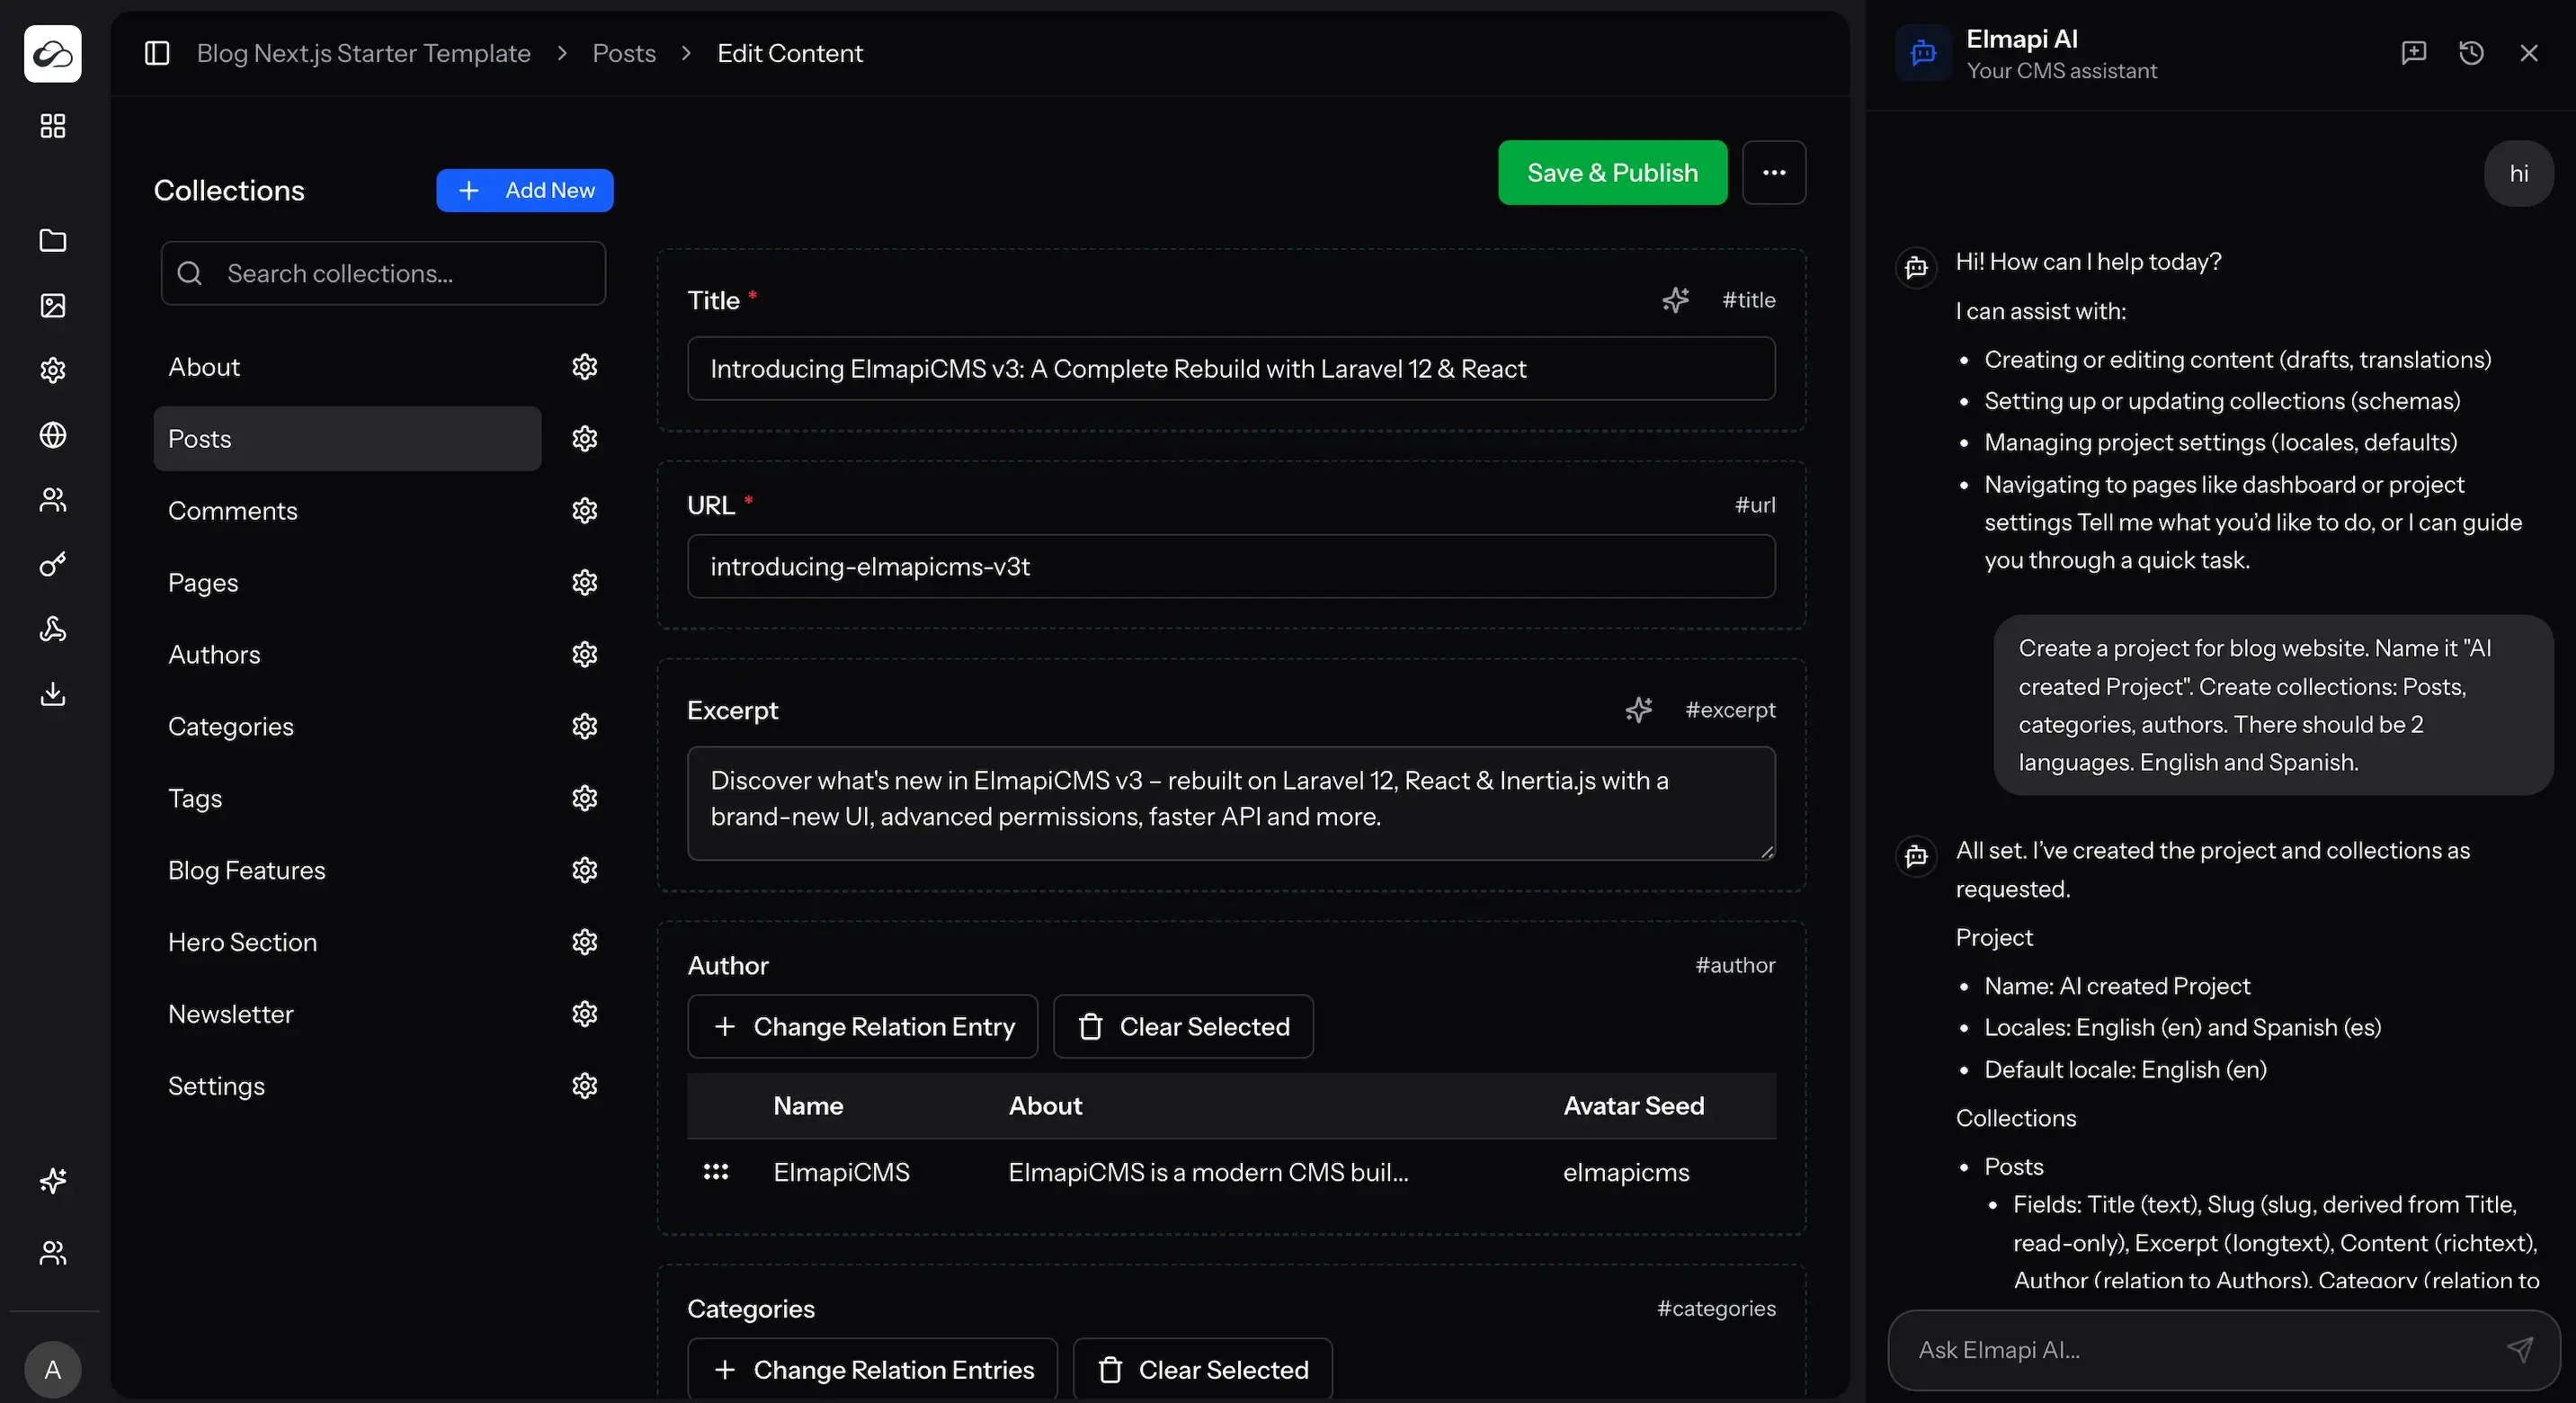Image resolution: width=2576 pixels, height=1403 pixels.
Task: Focus the Title text input
Action: [x=1232, y=369]
